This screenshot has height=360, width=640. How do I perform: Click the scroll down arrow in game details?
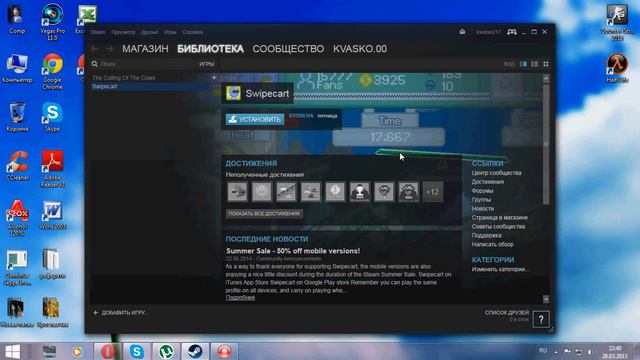546,299
